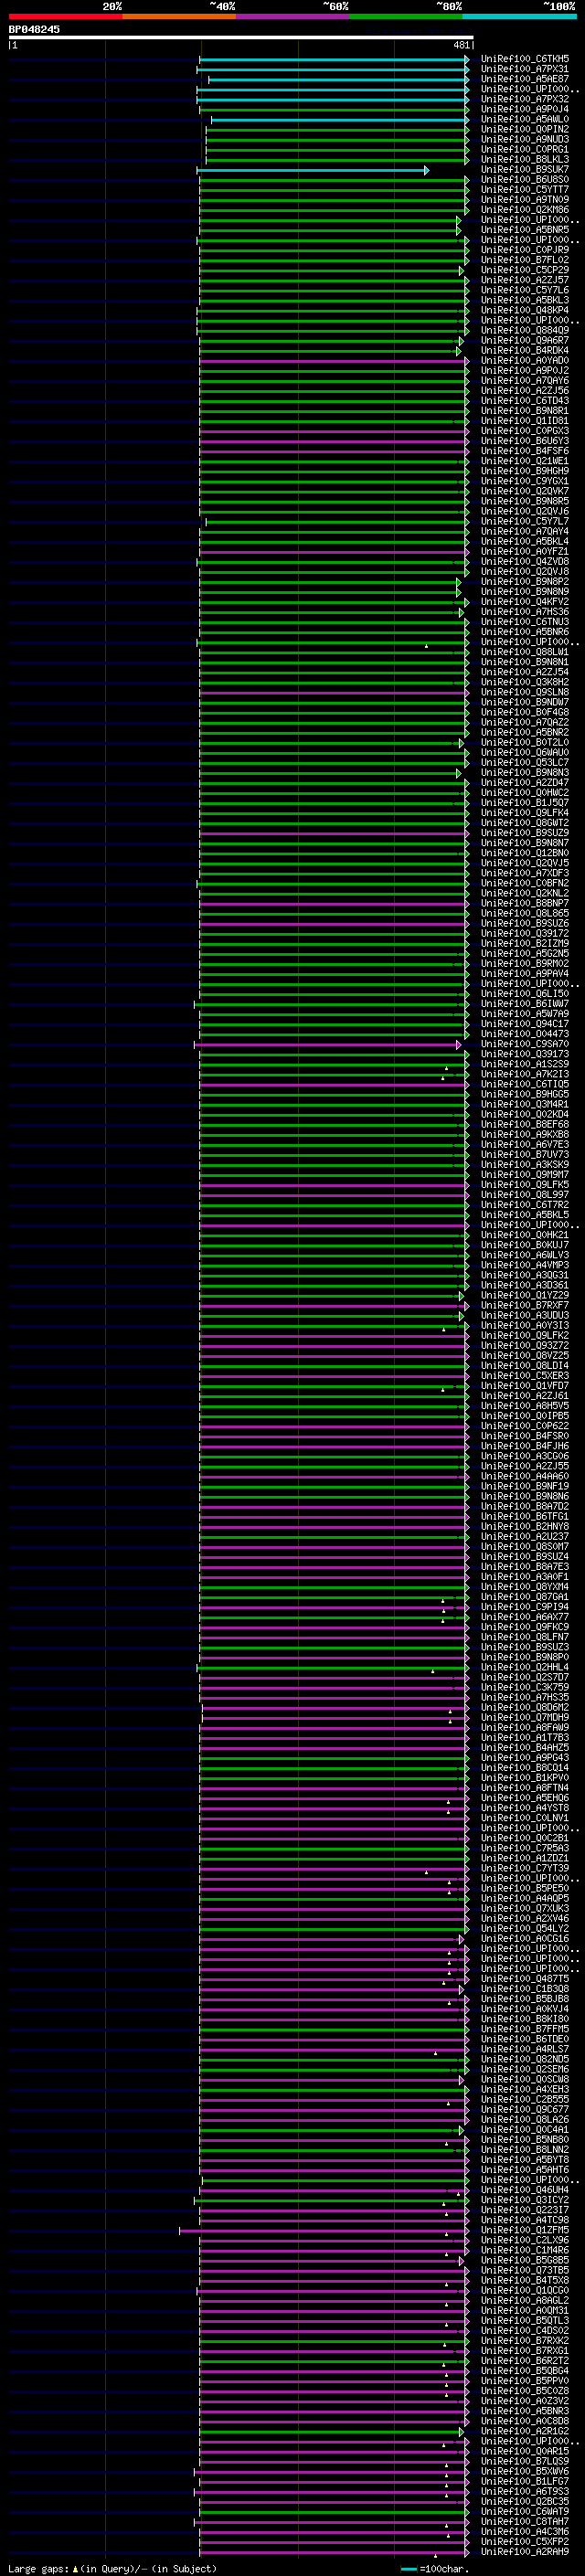Click the purple ~60% identity color legend

(x=292, y=16)
